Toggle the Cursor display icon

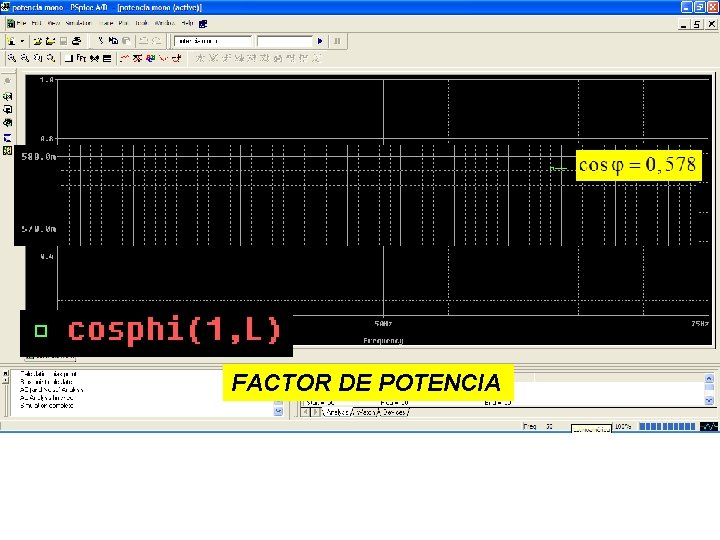tap(177, 58)
